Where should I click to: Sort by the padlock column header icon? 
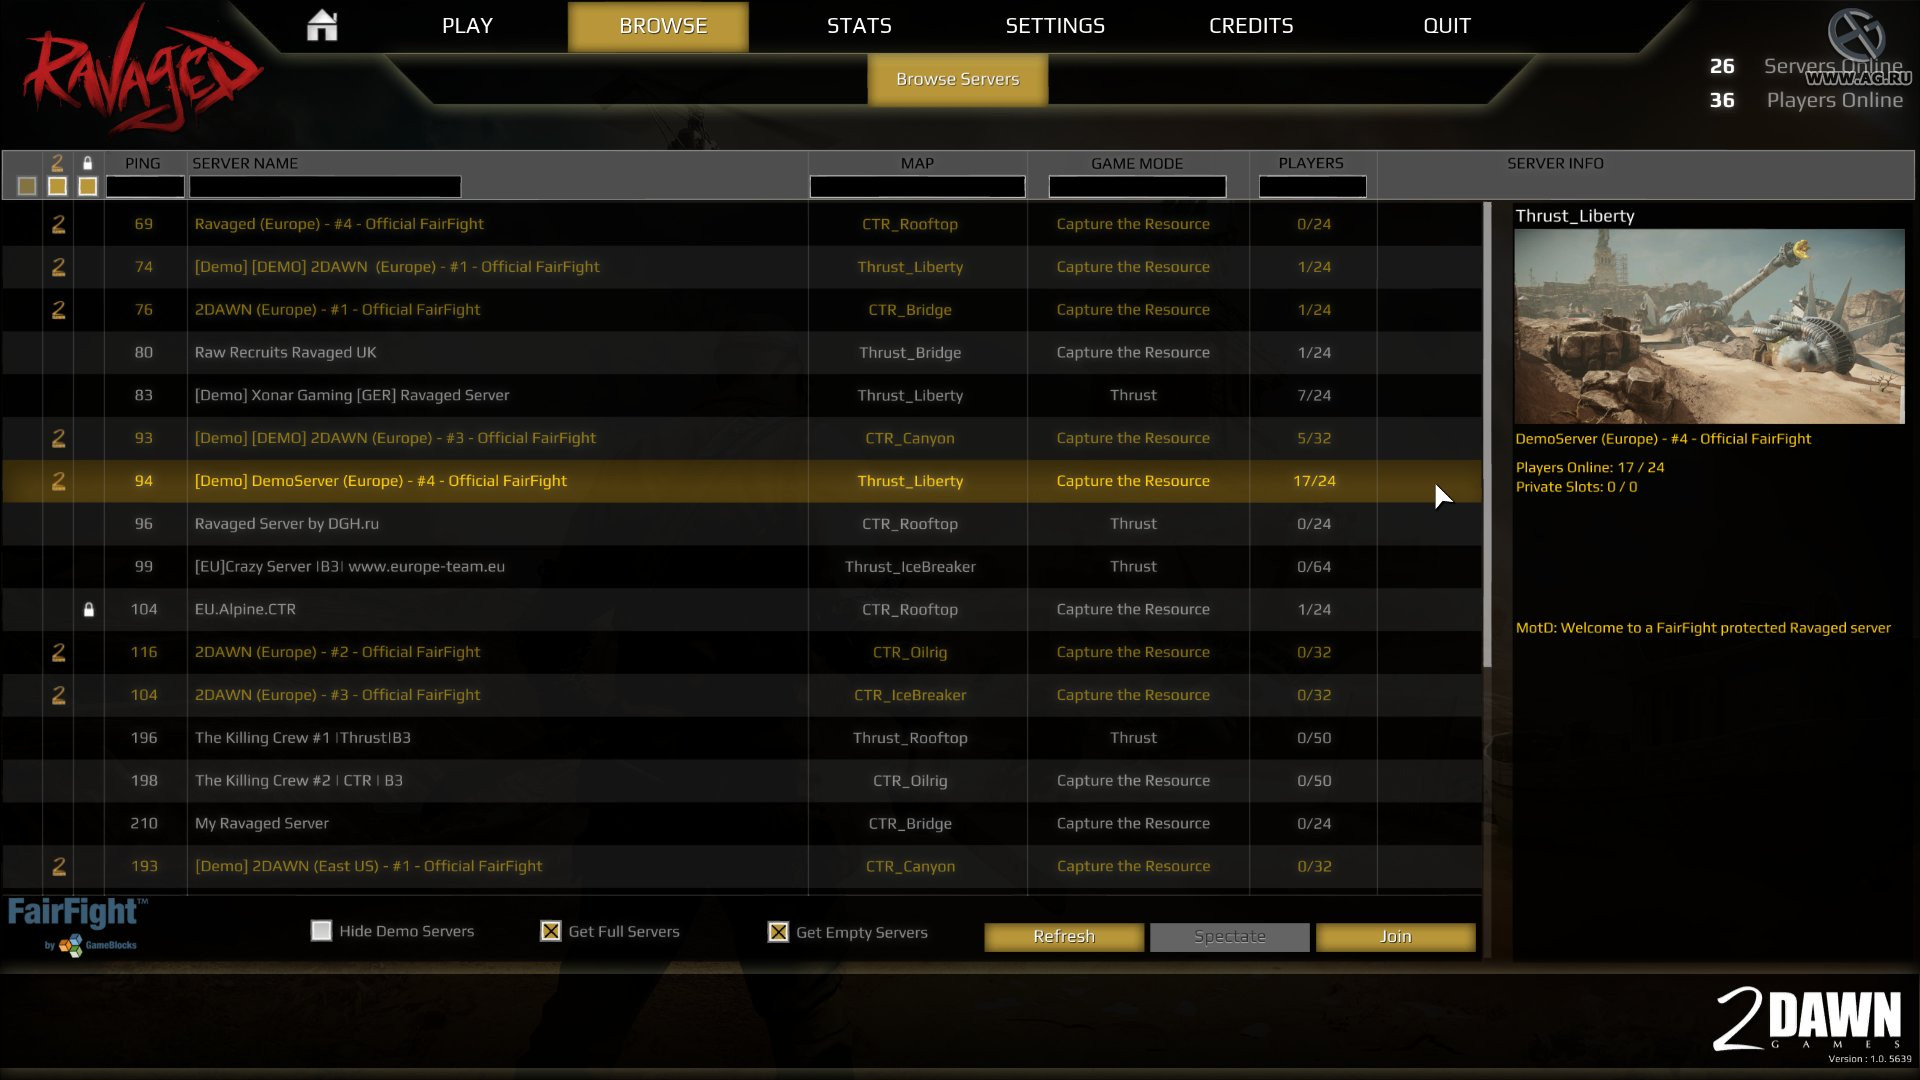click(88, 163)
